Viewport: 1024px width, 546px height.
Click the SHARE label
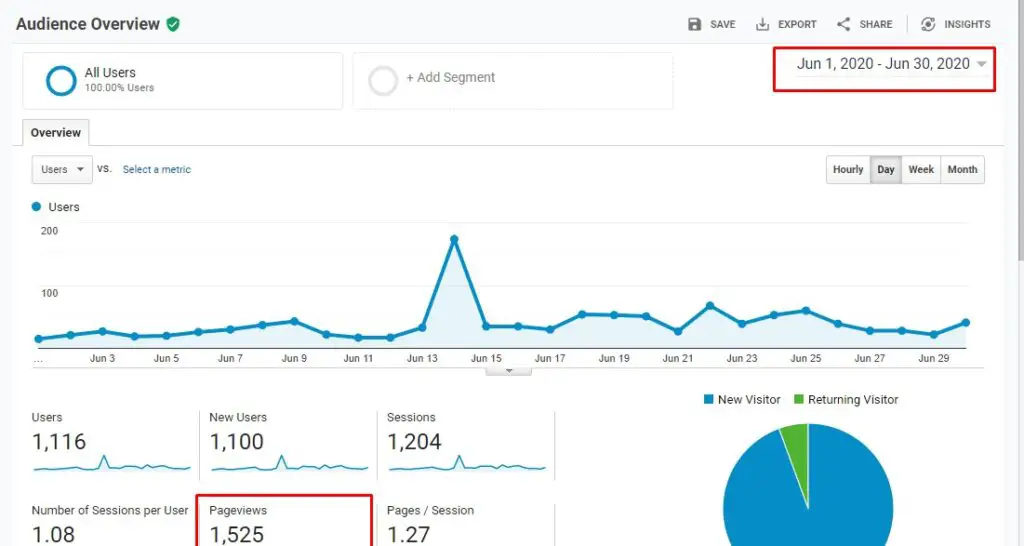click(x=876, y=24)
